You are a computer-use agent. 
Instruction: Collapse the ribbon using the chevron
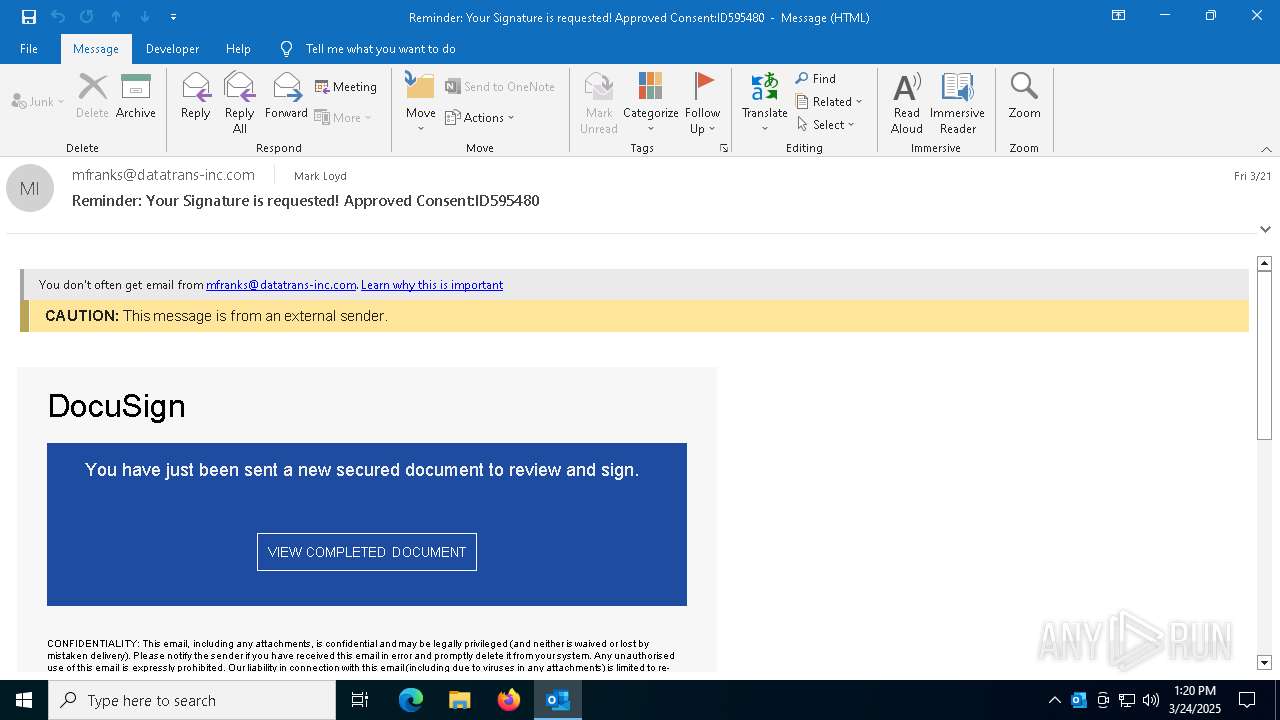1266,149
